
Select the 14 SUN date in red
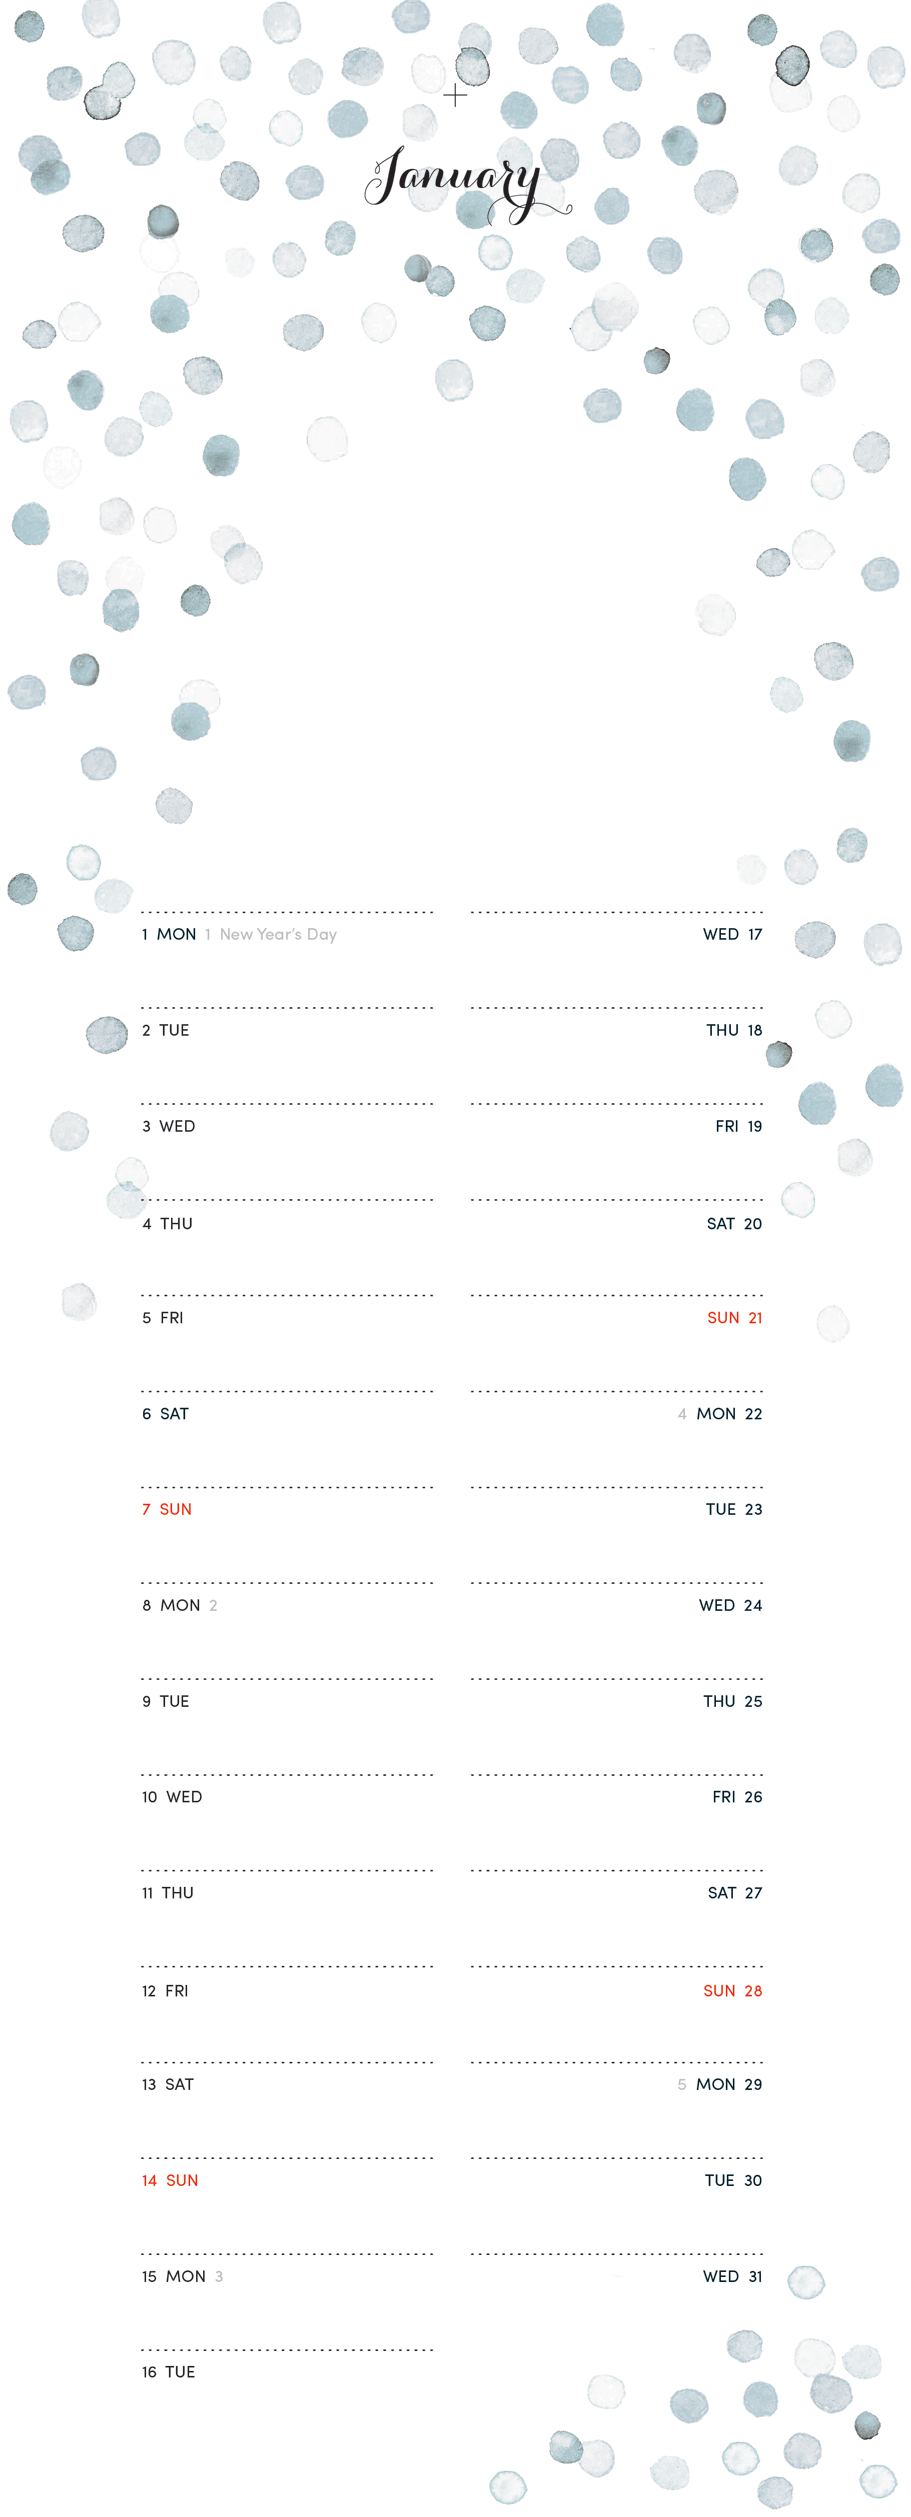coord(170,2180)
